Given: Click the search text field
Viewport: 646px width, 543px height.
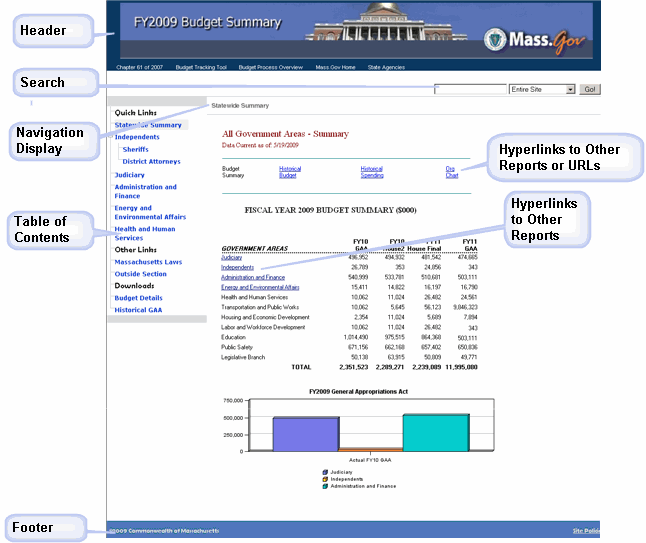Looking at the screenshot, I should [x=470, y=89].
